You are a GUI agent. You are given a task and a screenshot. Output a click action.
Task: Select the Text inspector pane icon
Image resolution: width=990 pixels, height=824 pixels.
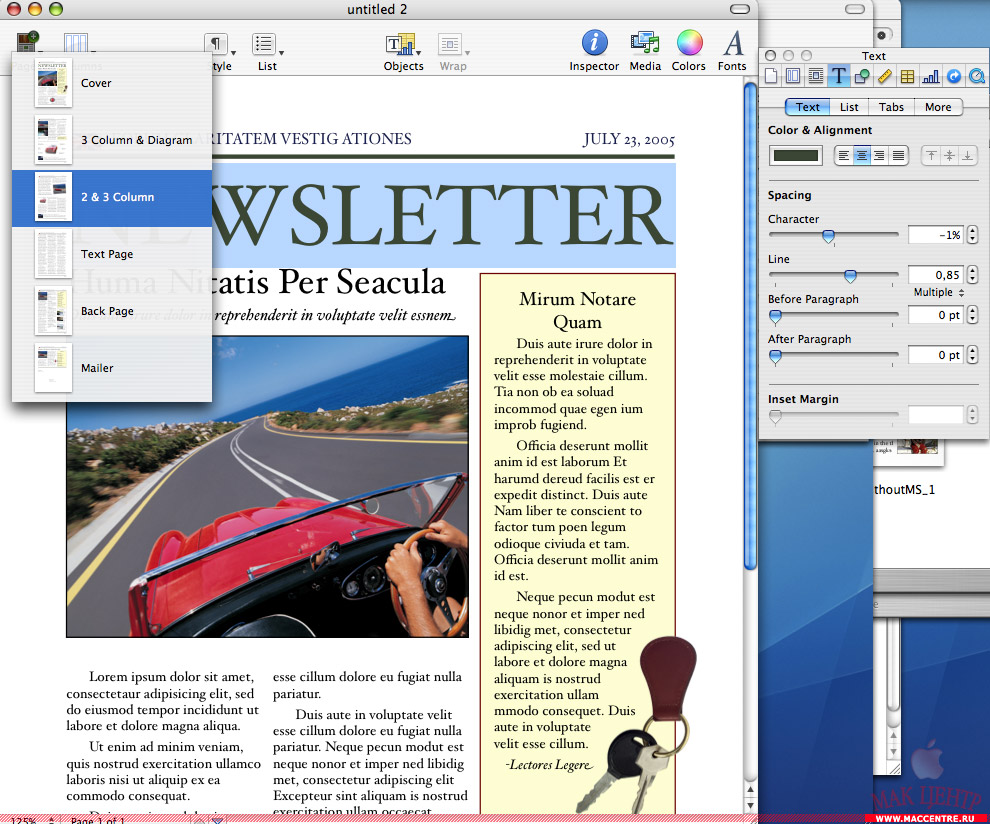(x=838, y=76)
